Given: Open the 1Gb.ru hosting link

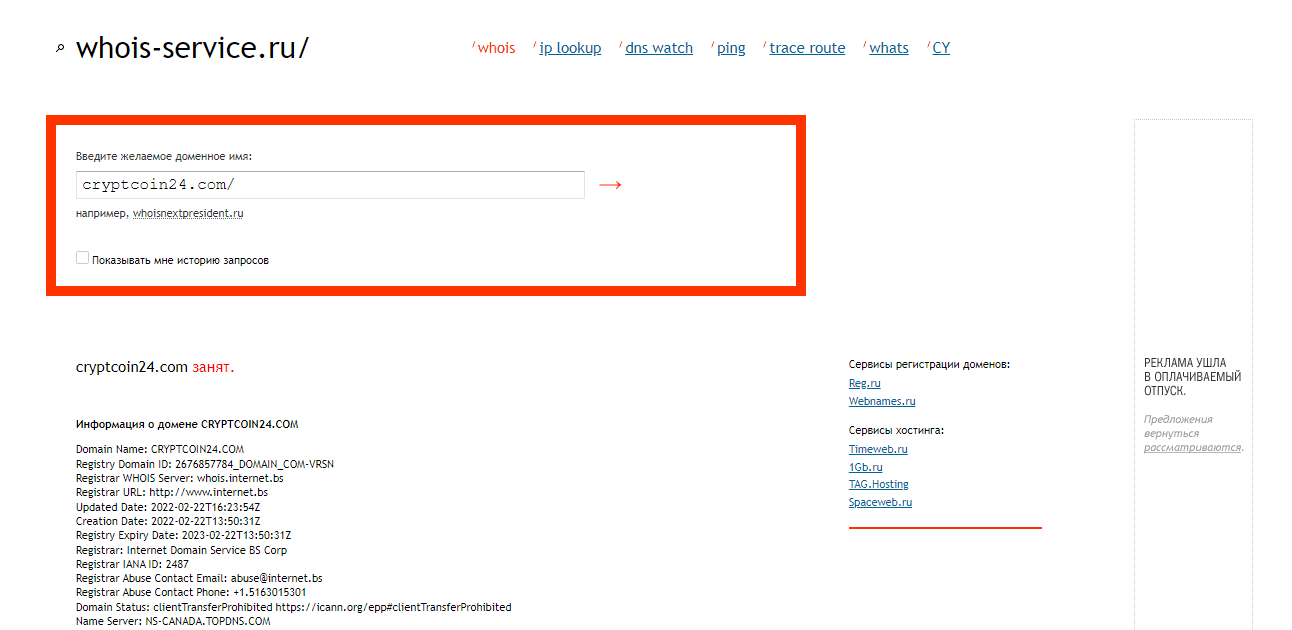Looking at the screenshot, I should tap(865, 467).
